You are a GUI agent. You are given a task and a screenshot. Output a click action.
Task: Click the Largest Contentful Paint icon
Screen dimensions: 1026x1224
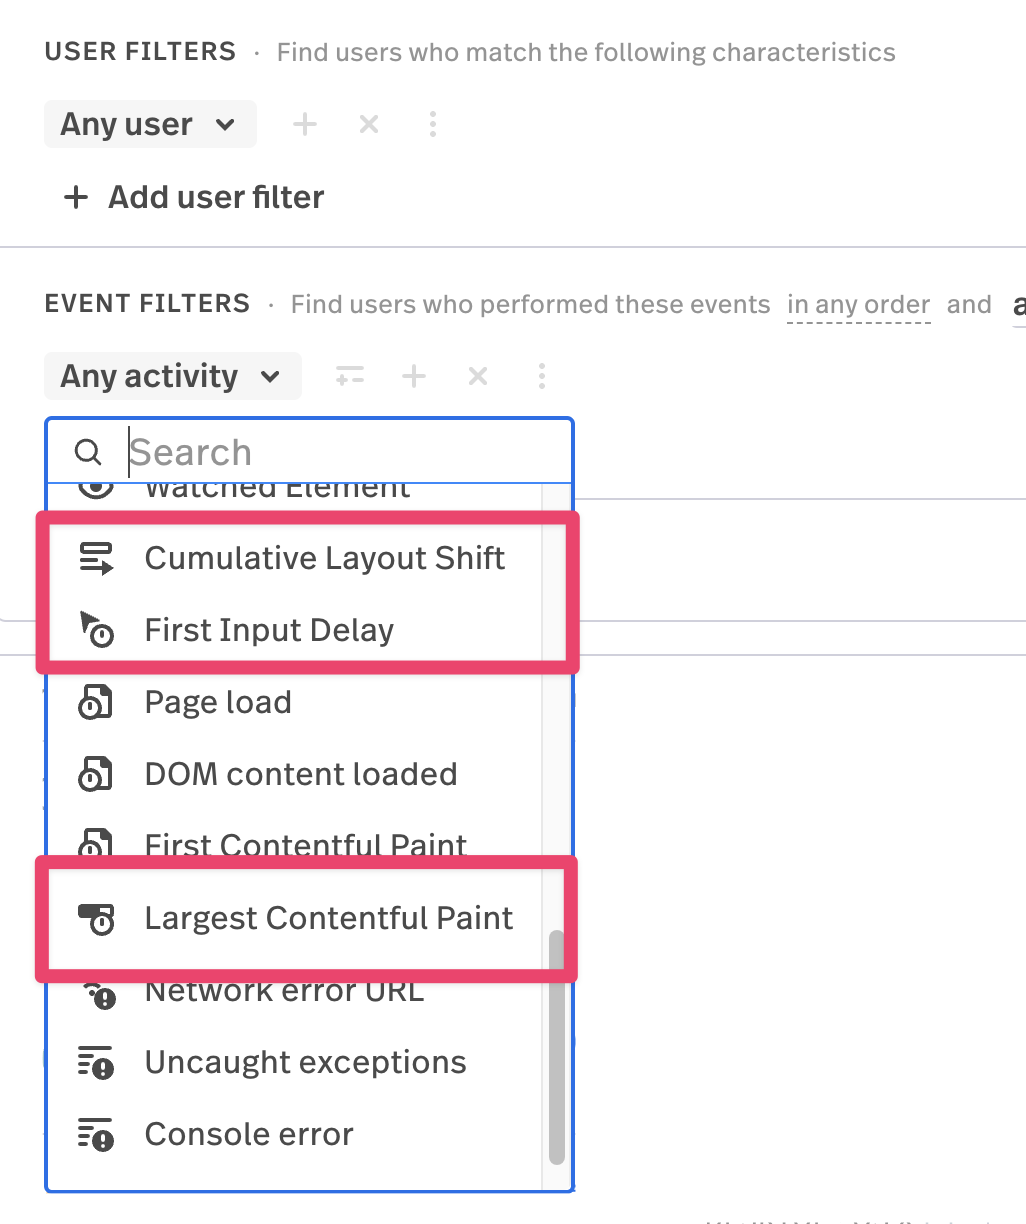click(x=96, y=918)
